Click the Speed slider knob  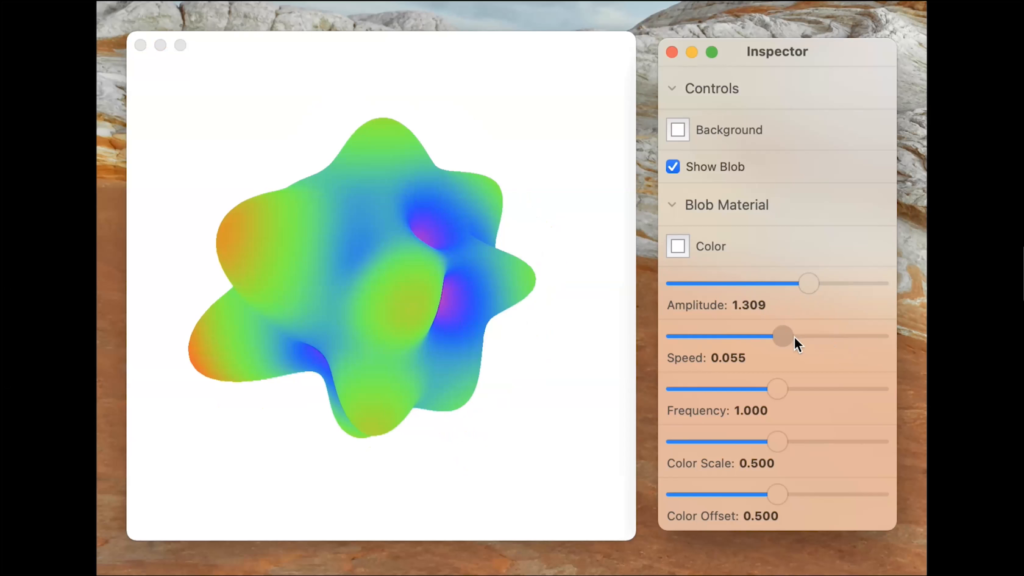pyautogui.click(x=783, y=336)
